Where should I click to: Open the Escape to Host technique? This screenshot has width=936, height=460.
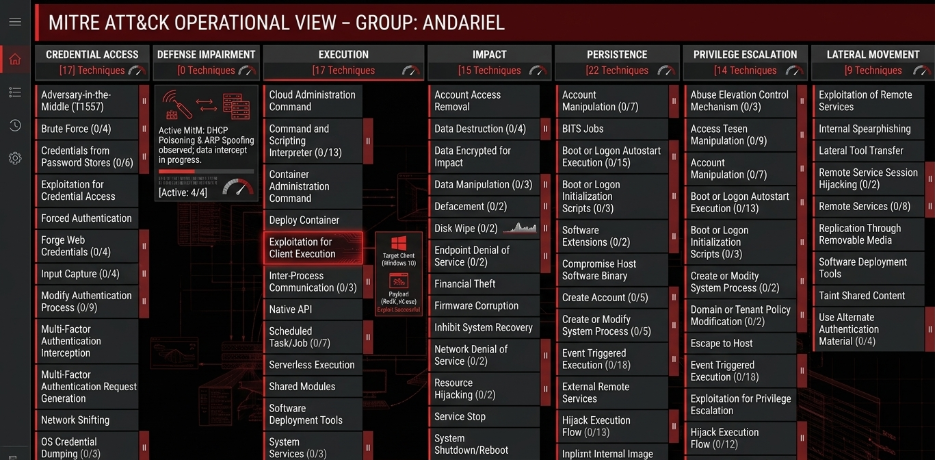point(740,343)
